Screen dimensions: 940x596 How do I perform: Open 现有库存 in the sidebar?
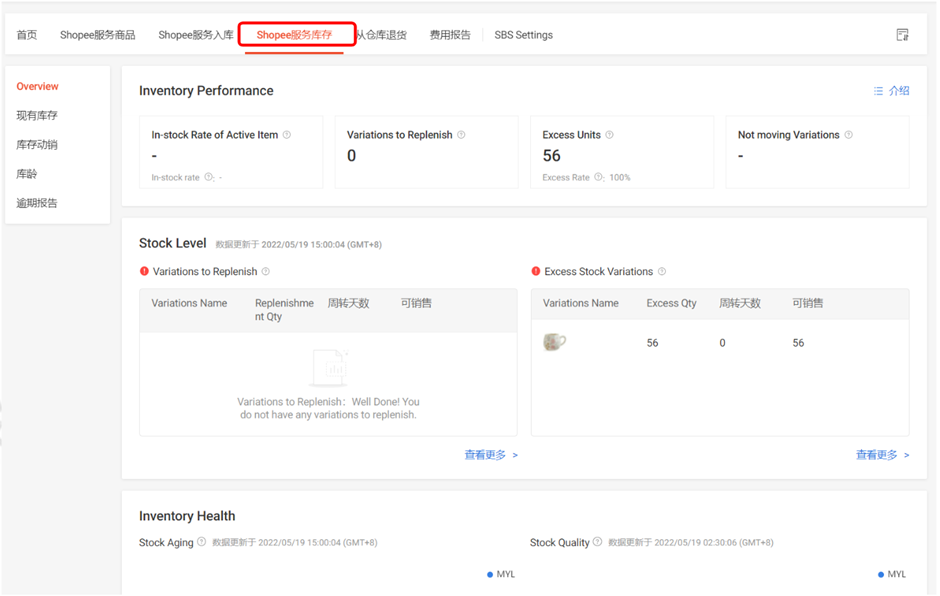point(37,115)
